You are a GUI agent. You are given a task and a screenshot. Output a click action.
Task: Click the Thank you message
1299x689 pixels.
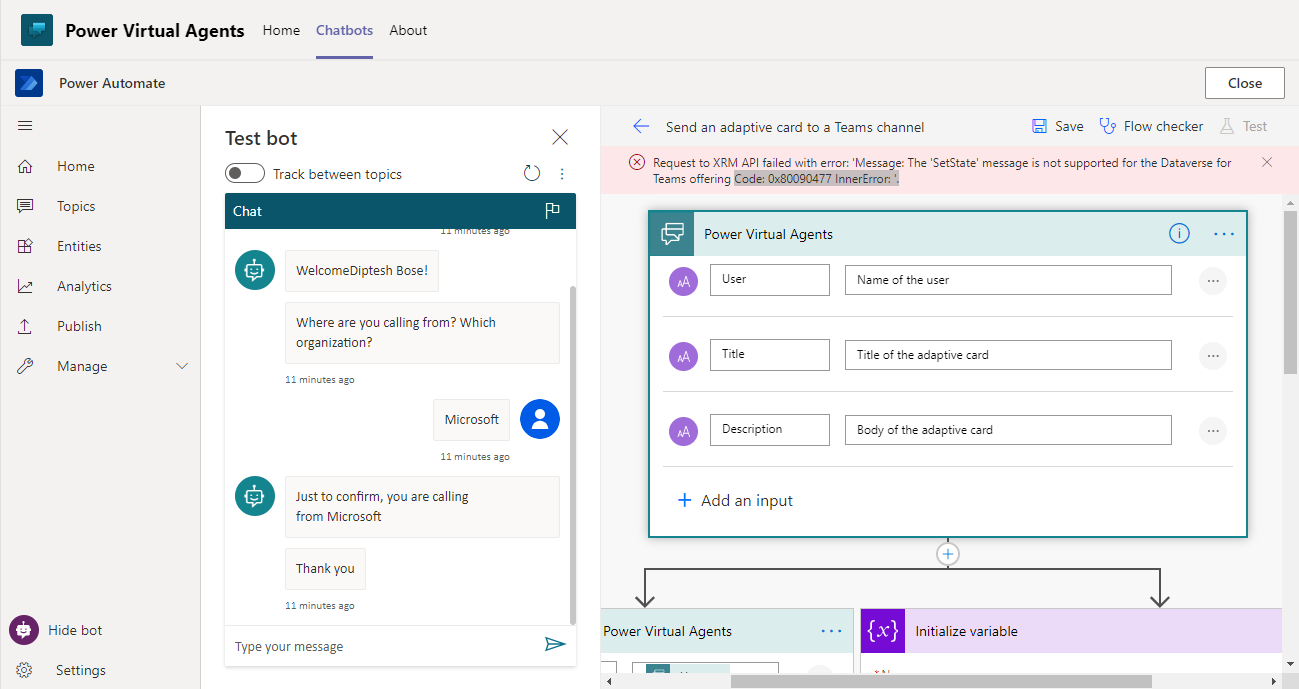tap(325, 568)
